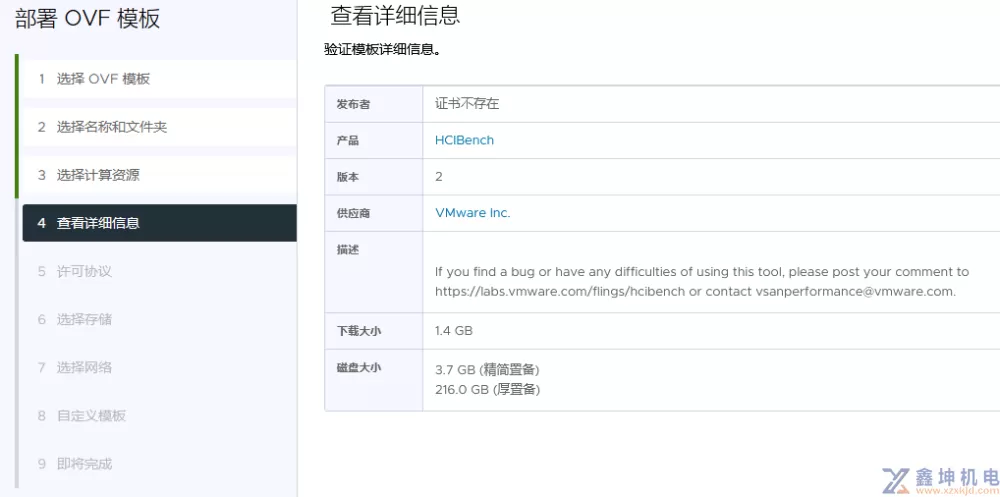Click the 描述 row label
Viewport: 1000px width, 497px height.
point(348,249)
